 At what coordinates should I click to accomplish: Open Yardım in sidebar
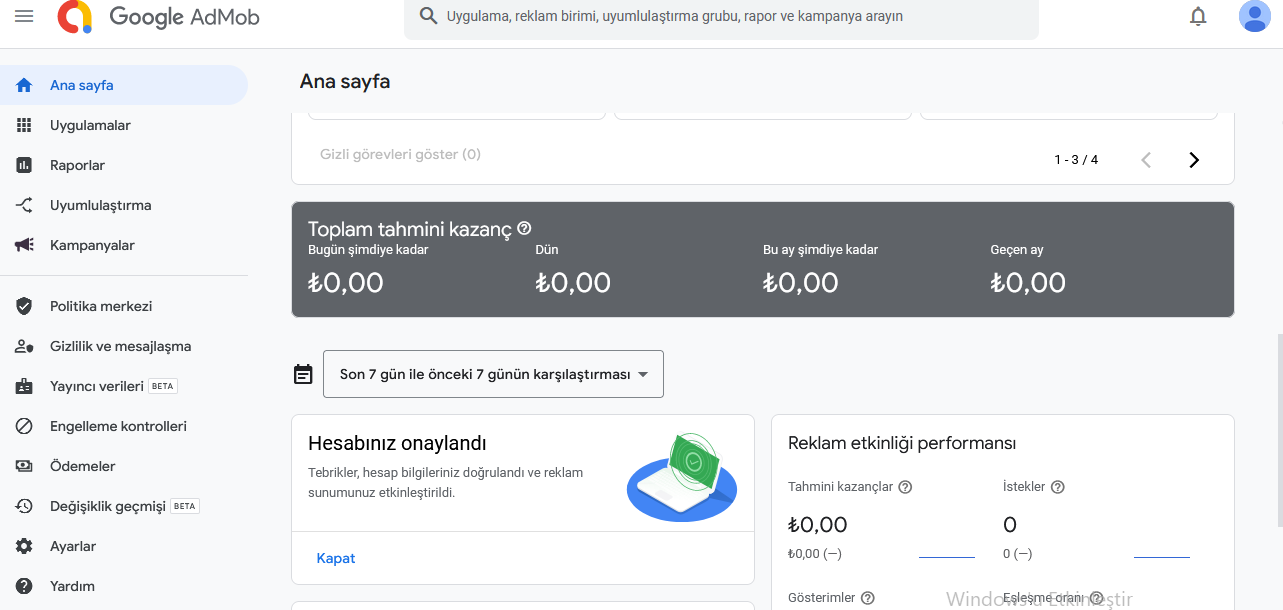124,586
